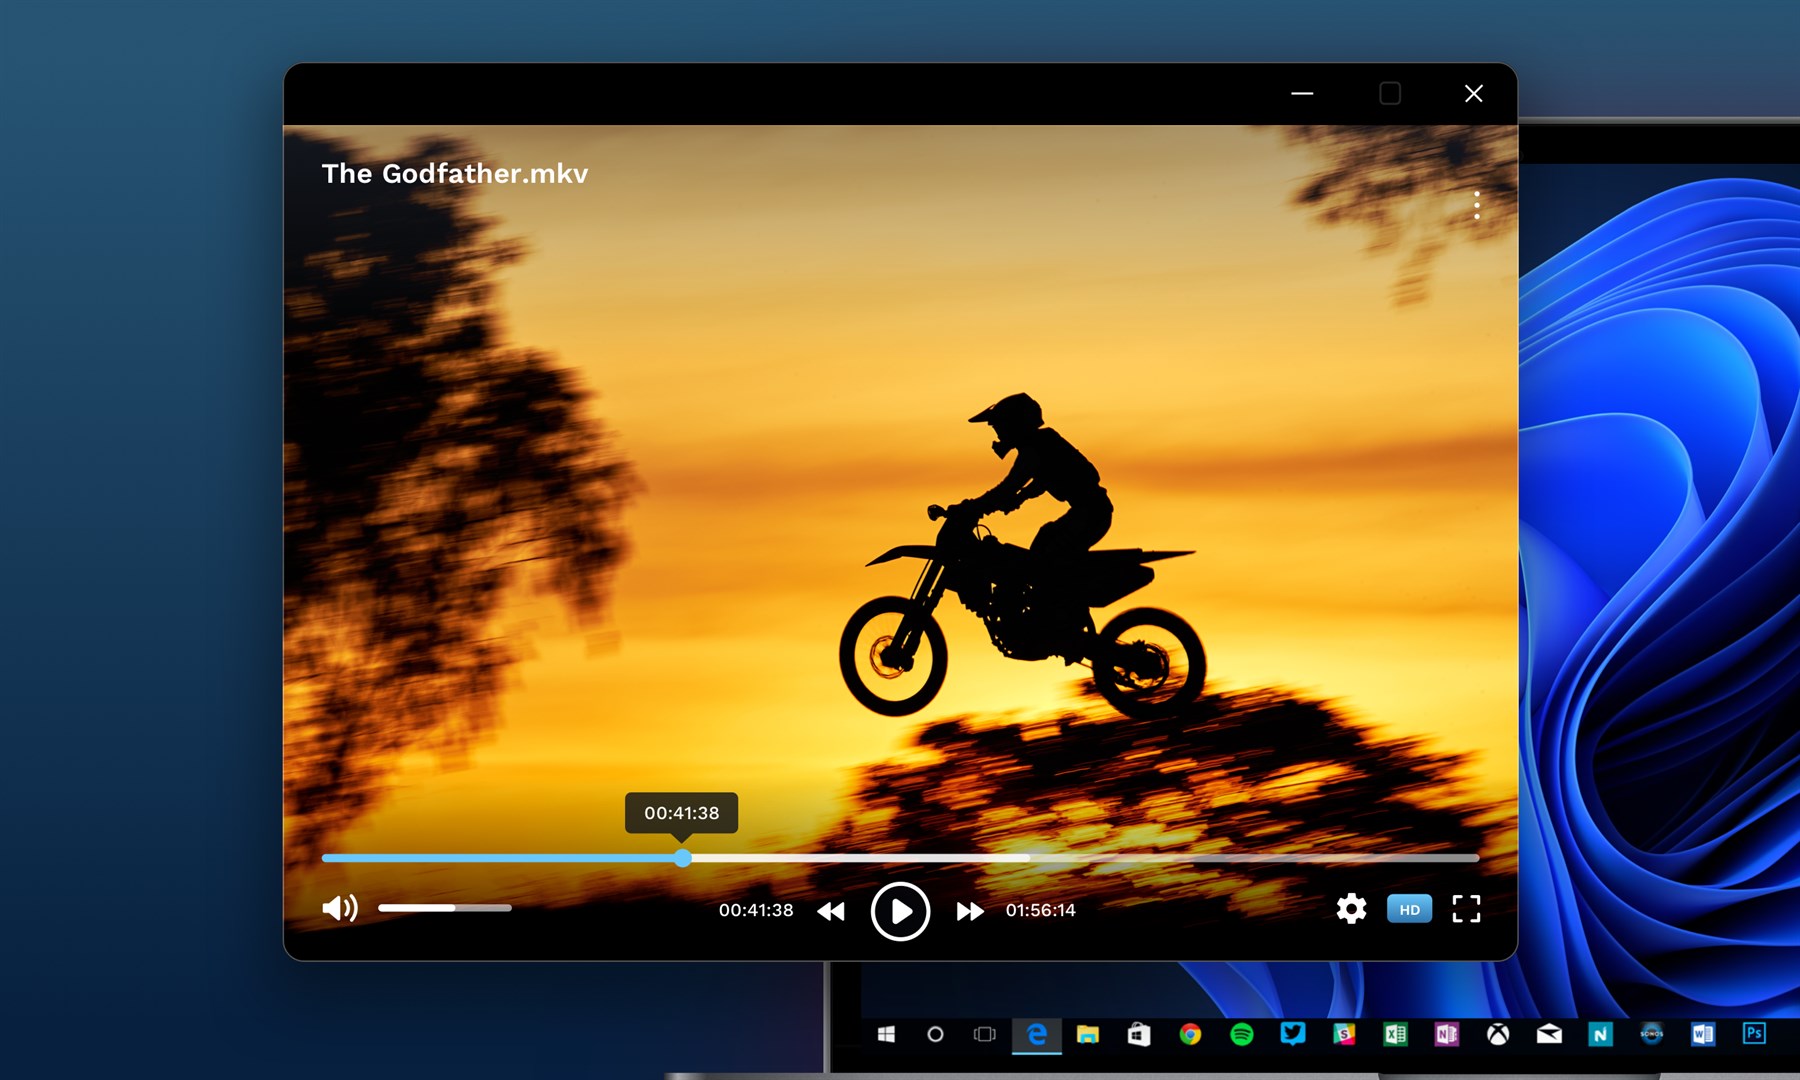Image resolution: width=1800 pixels, height=1080 pixels.
Task: Click the total duration 01:56:14 label
Action: pyautogui.click(x=1041, y=910)
